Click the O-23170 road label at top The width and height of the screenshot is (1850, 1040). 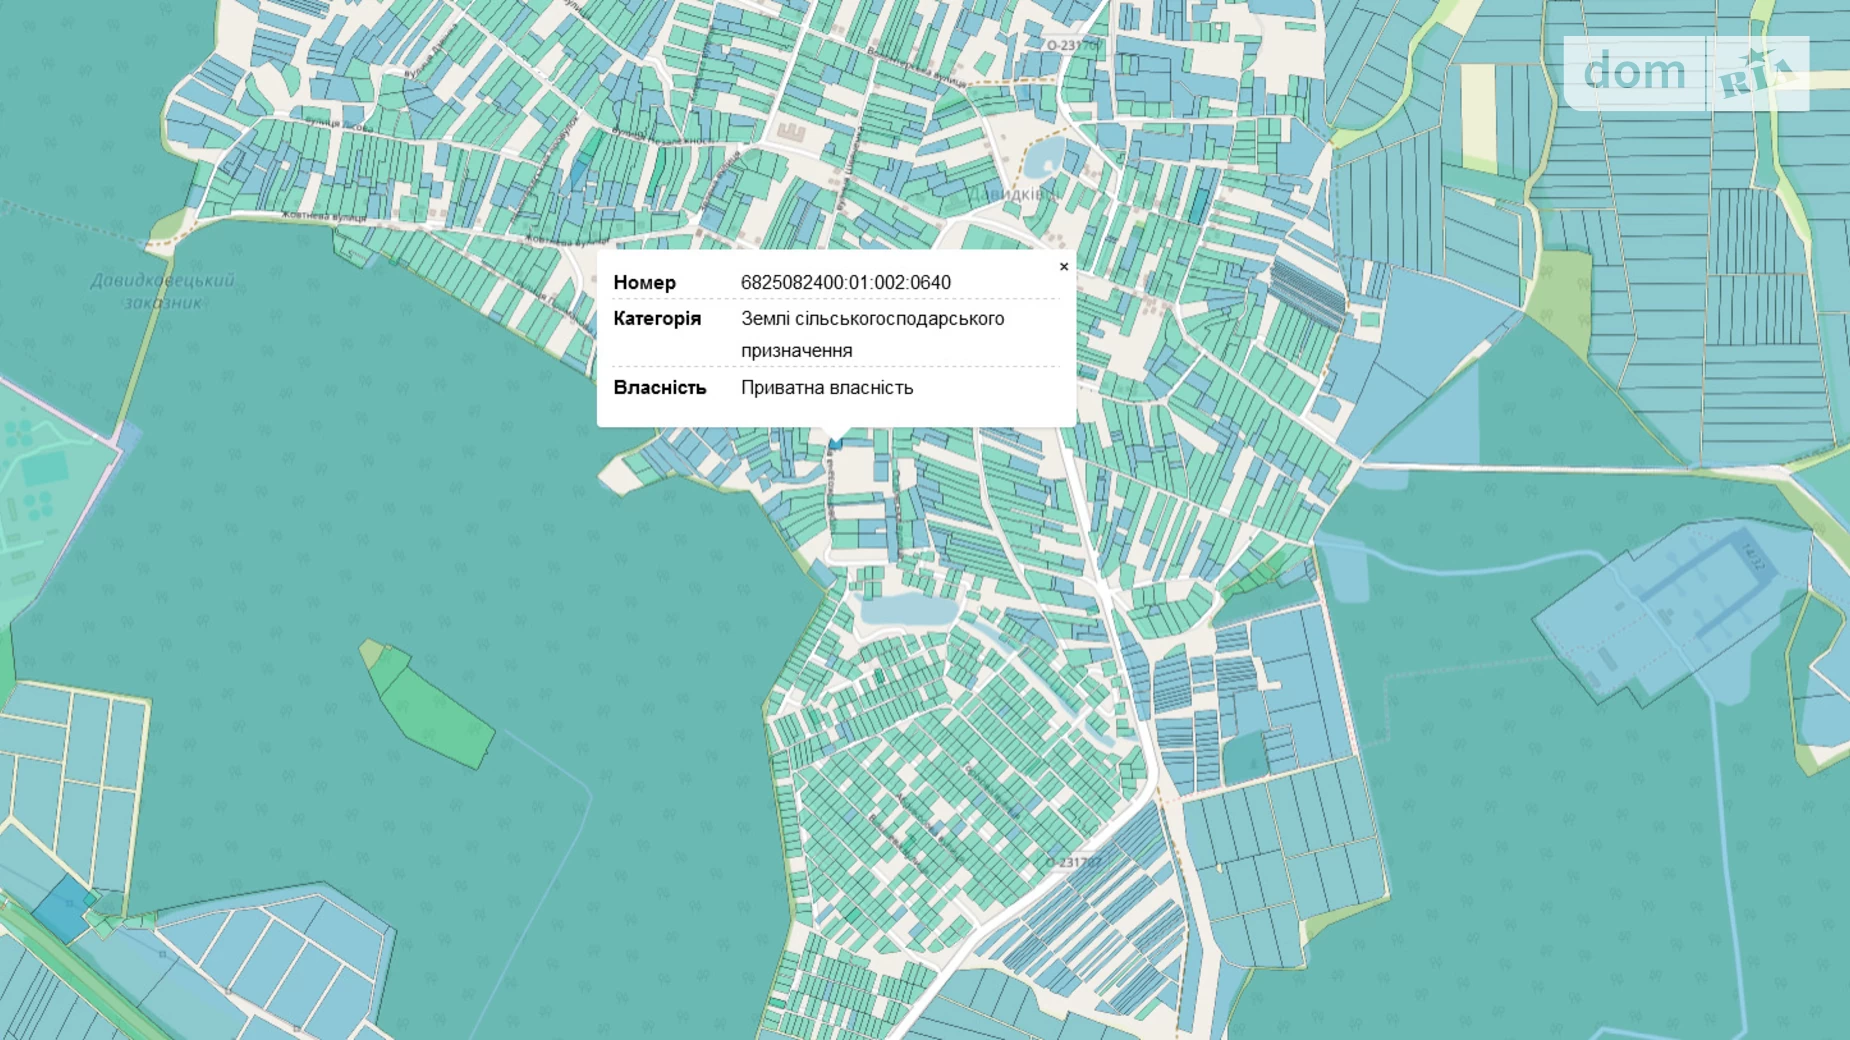[x=1072, y=45]
